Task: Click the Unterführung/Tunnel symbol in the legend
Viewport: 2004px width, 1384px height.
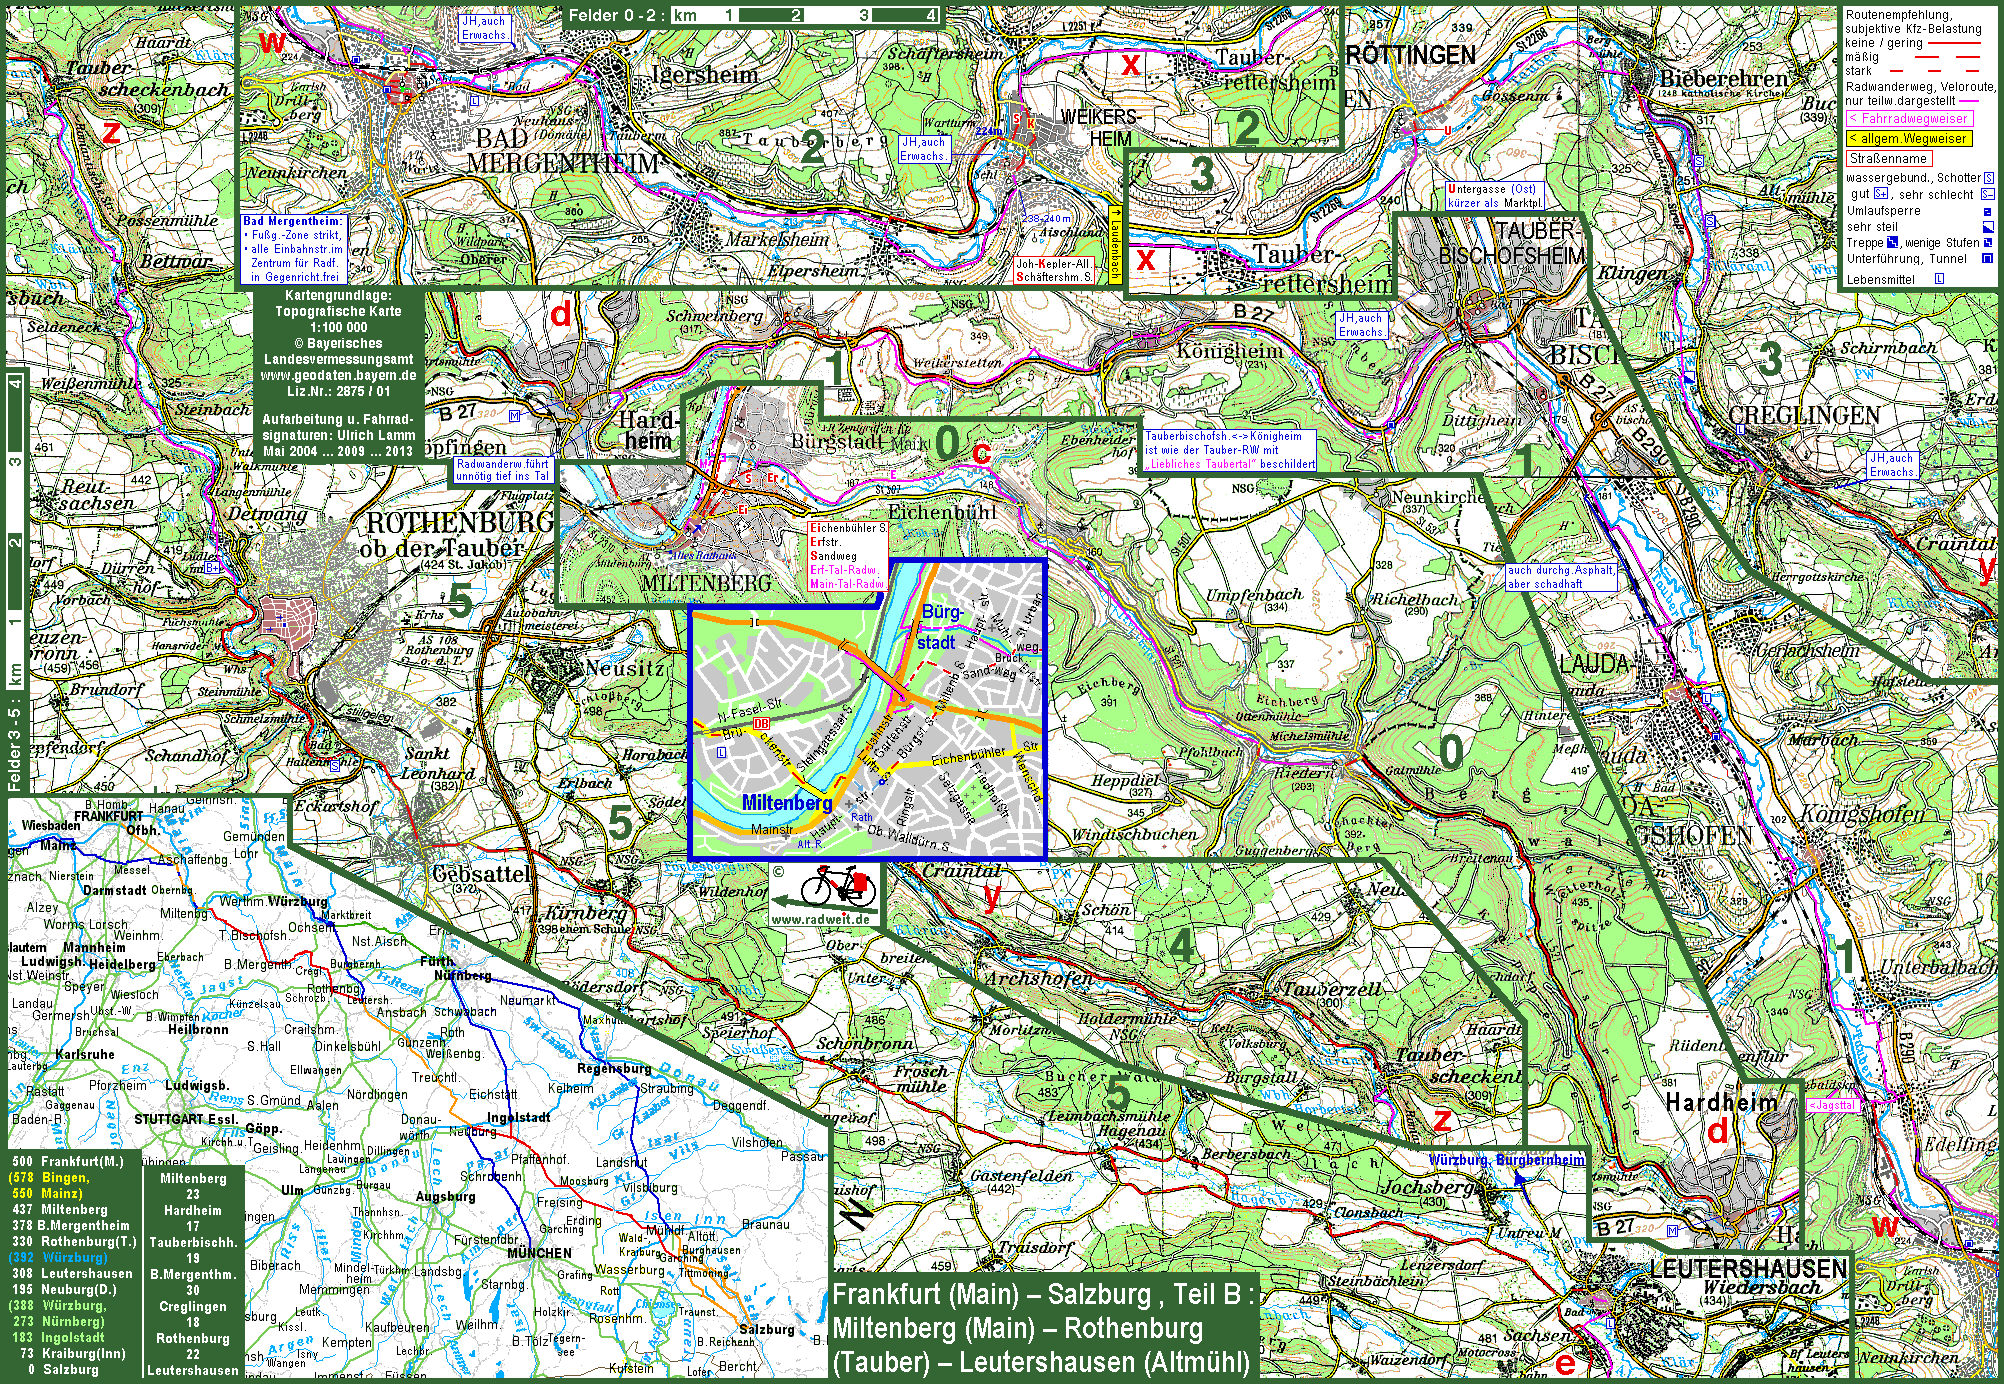Action: pos(1987,258)
